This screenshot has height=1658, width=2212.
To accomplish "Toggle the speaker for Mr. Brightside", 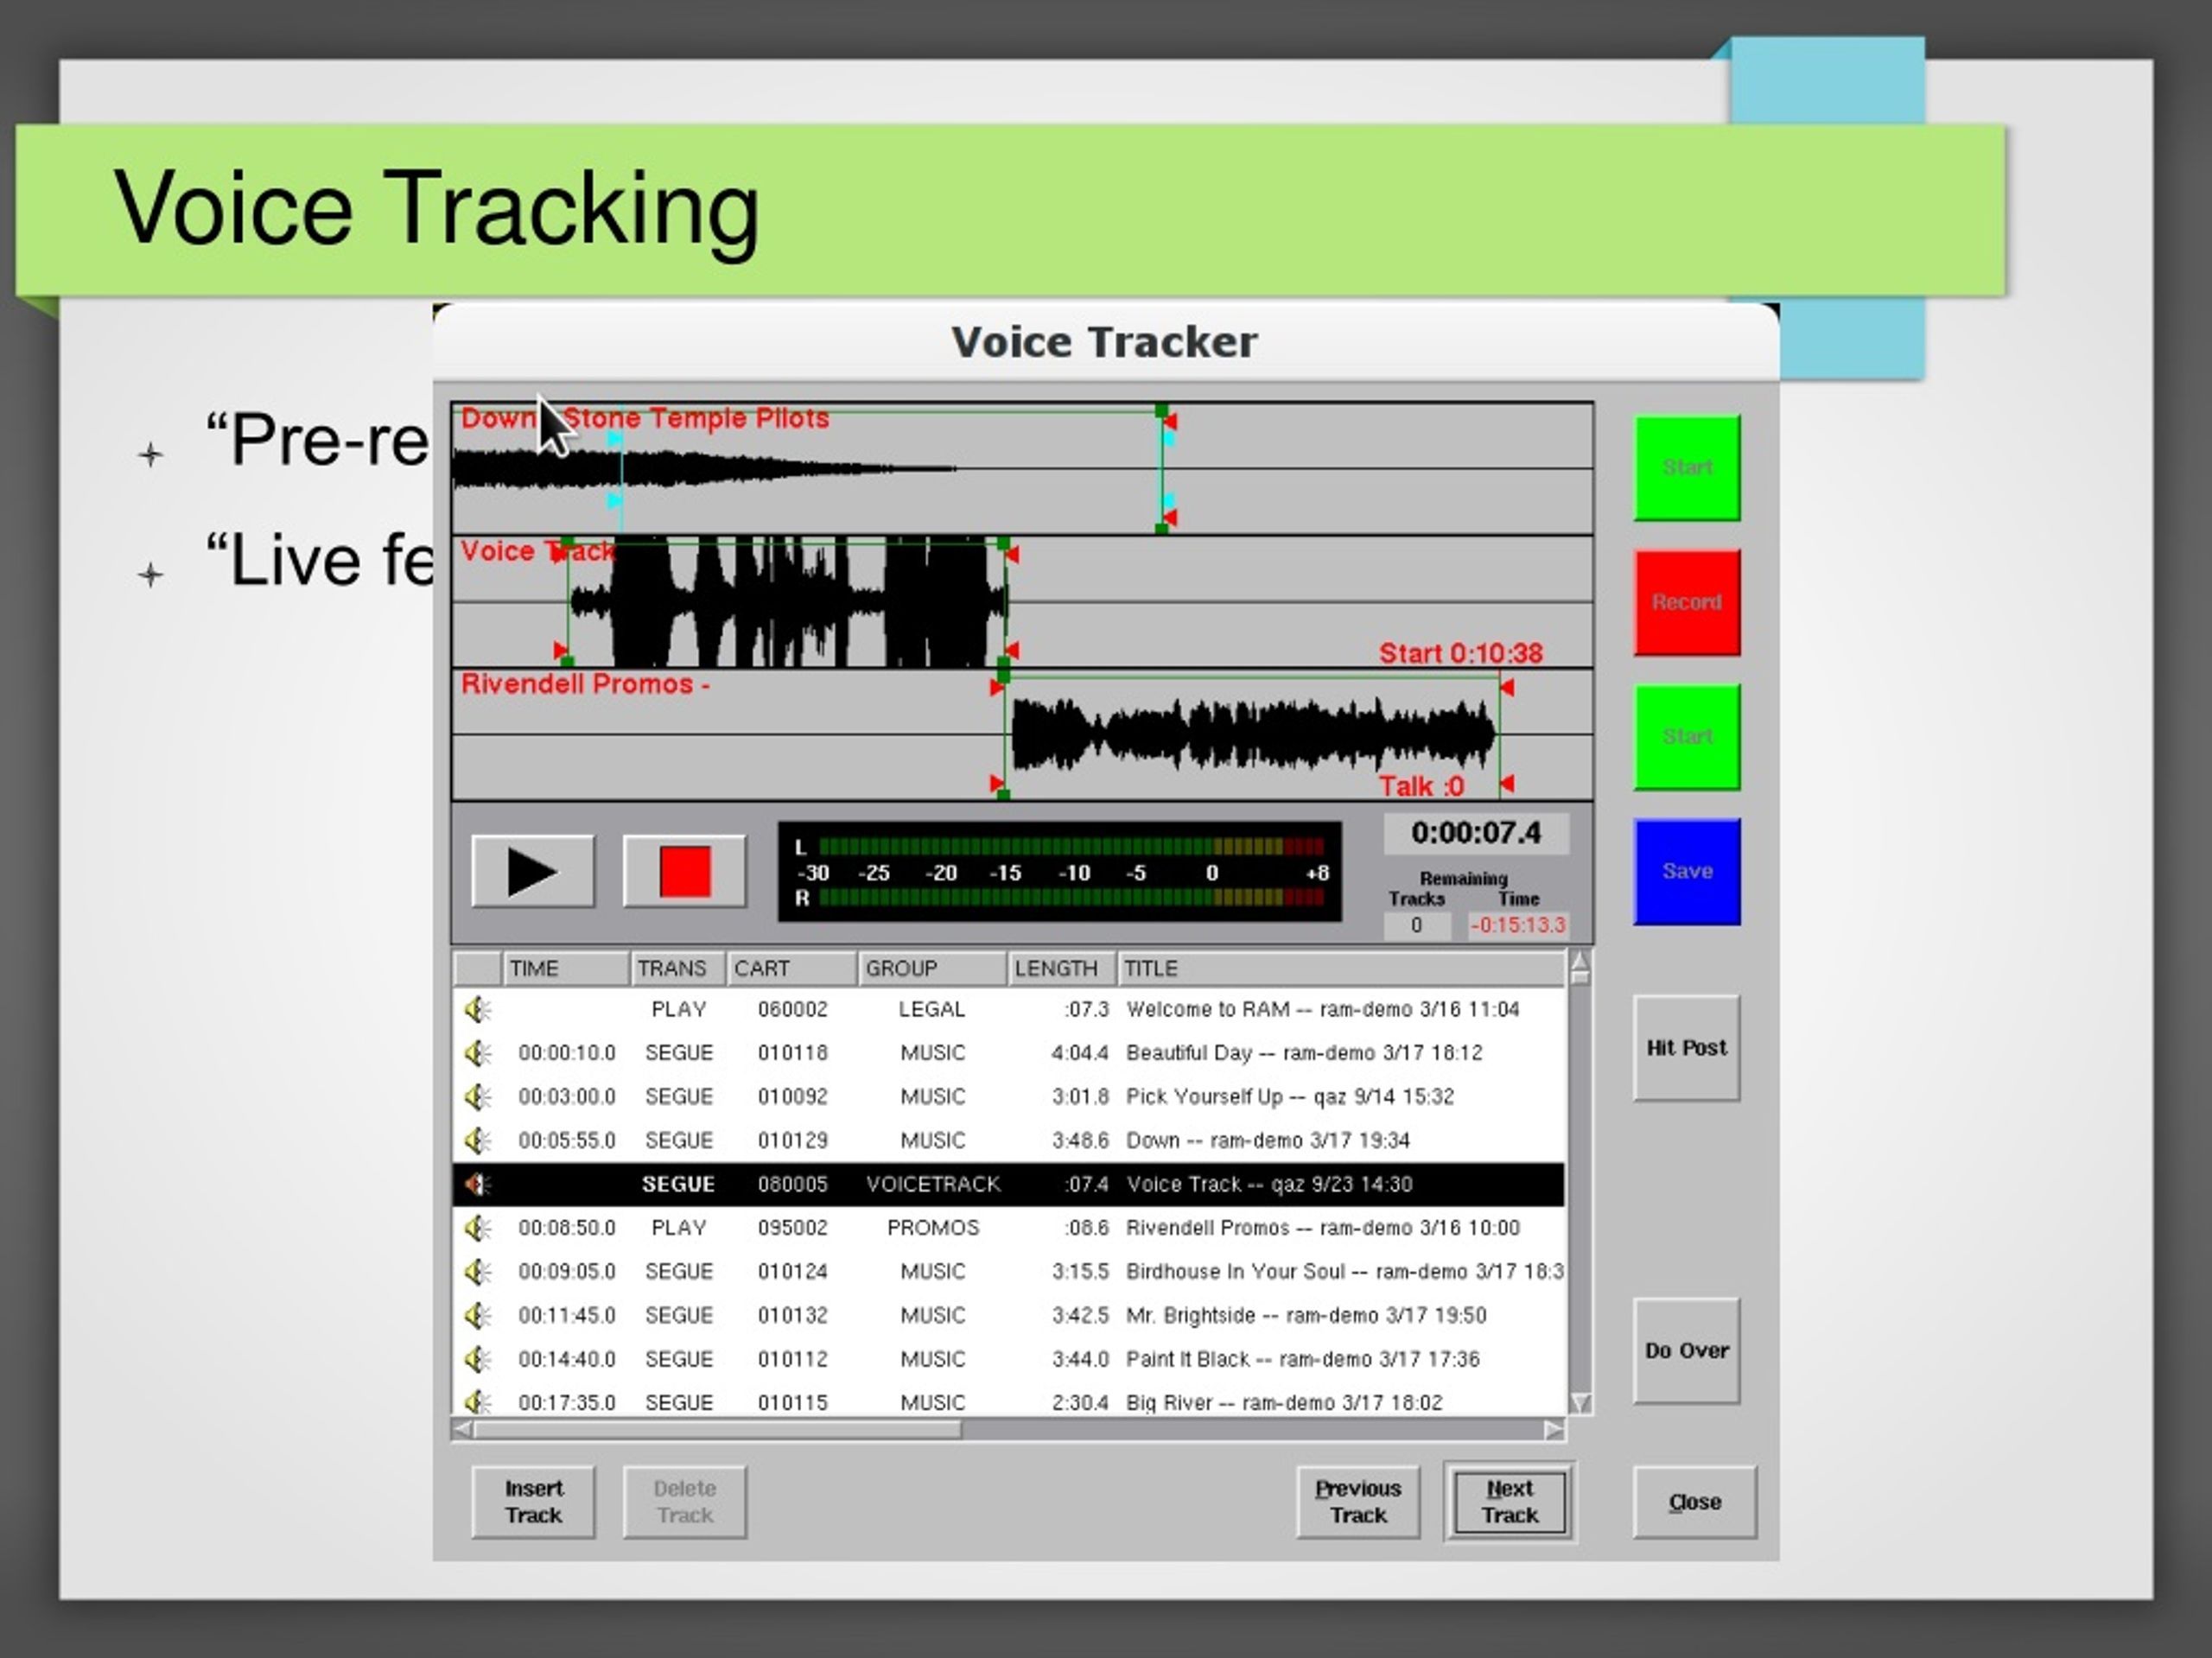I will 478,1315.
